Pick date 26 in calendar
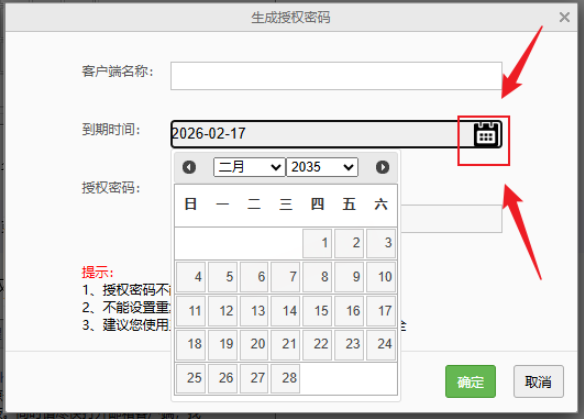Screen dimensions: 584x419 (x=223, y=378)
